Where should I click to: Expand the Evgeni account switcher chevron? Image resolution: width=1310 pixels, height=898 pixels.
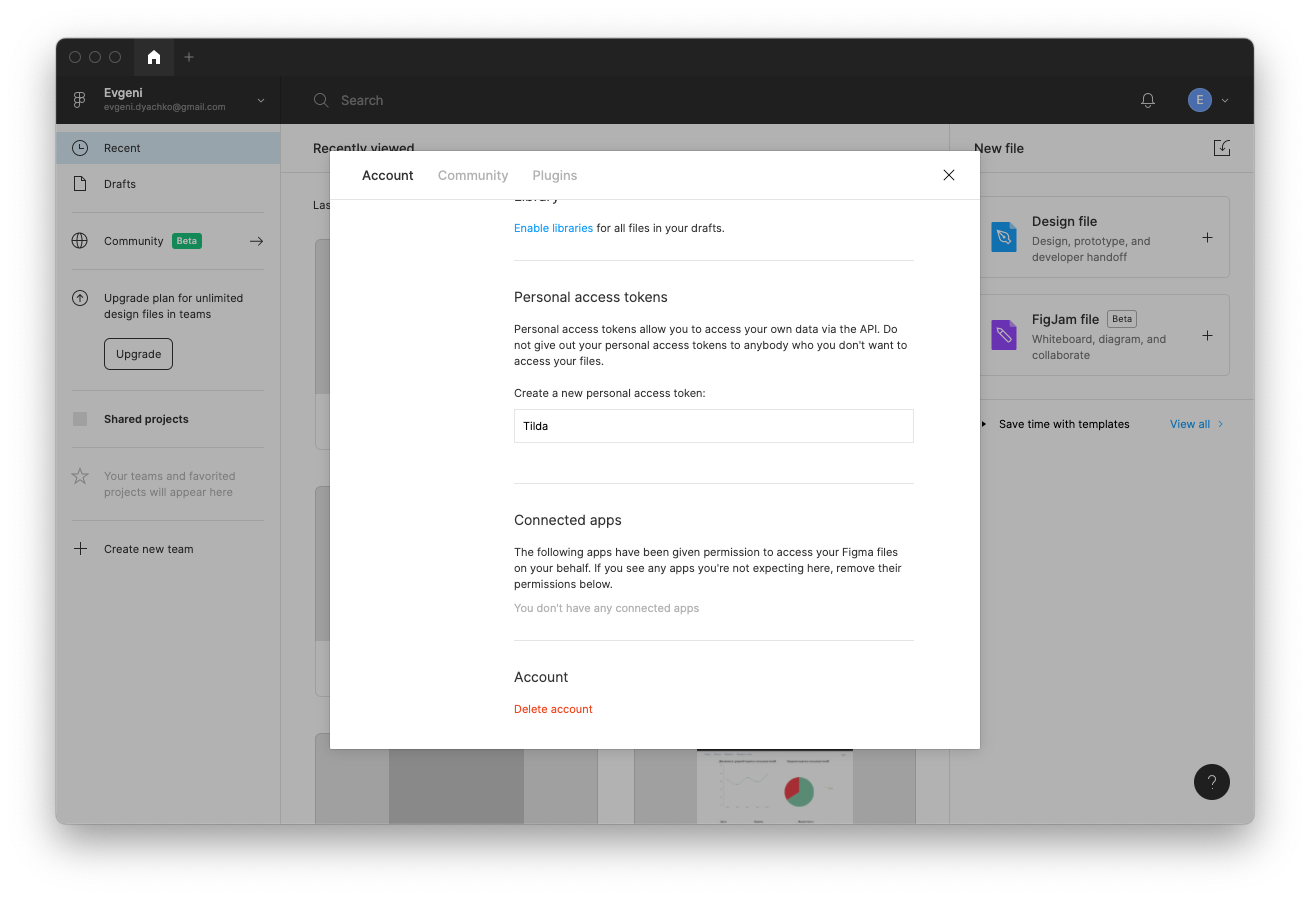coord(261,100)
